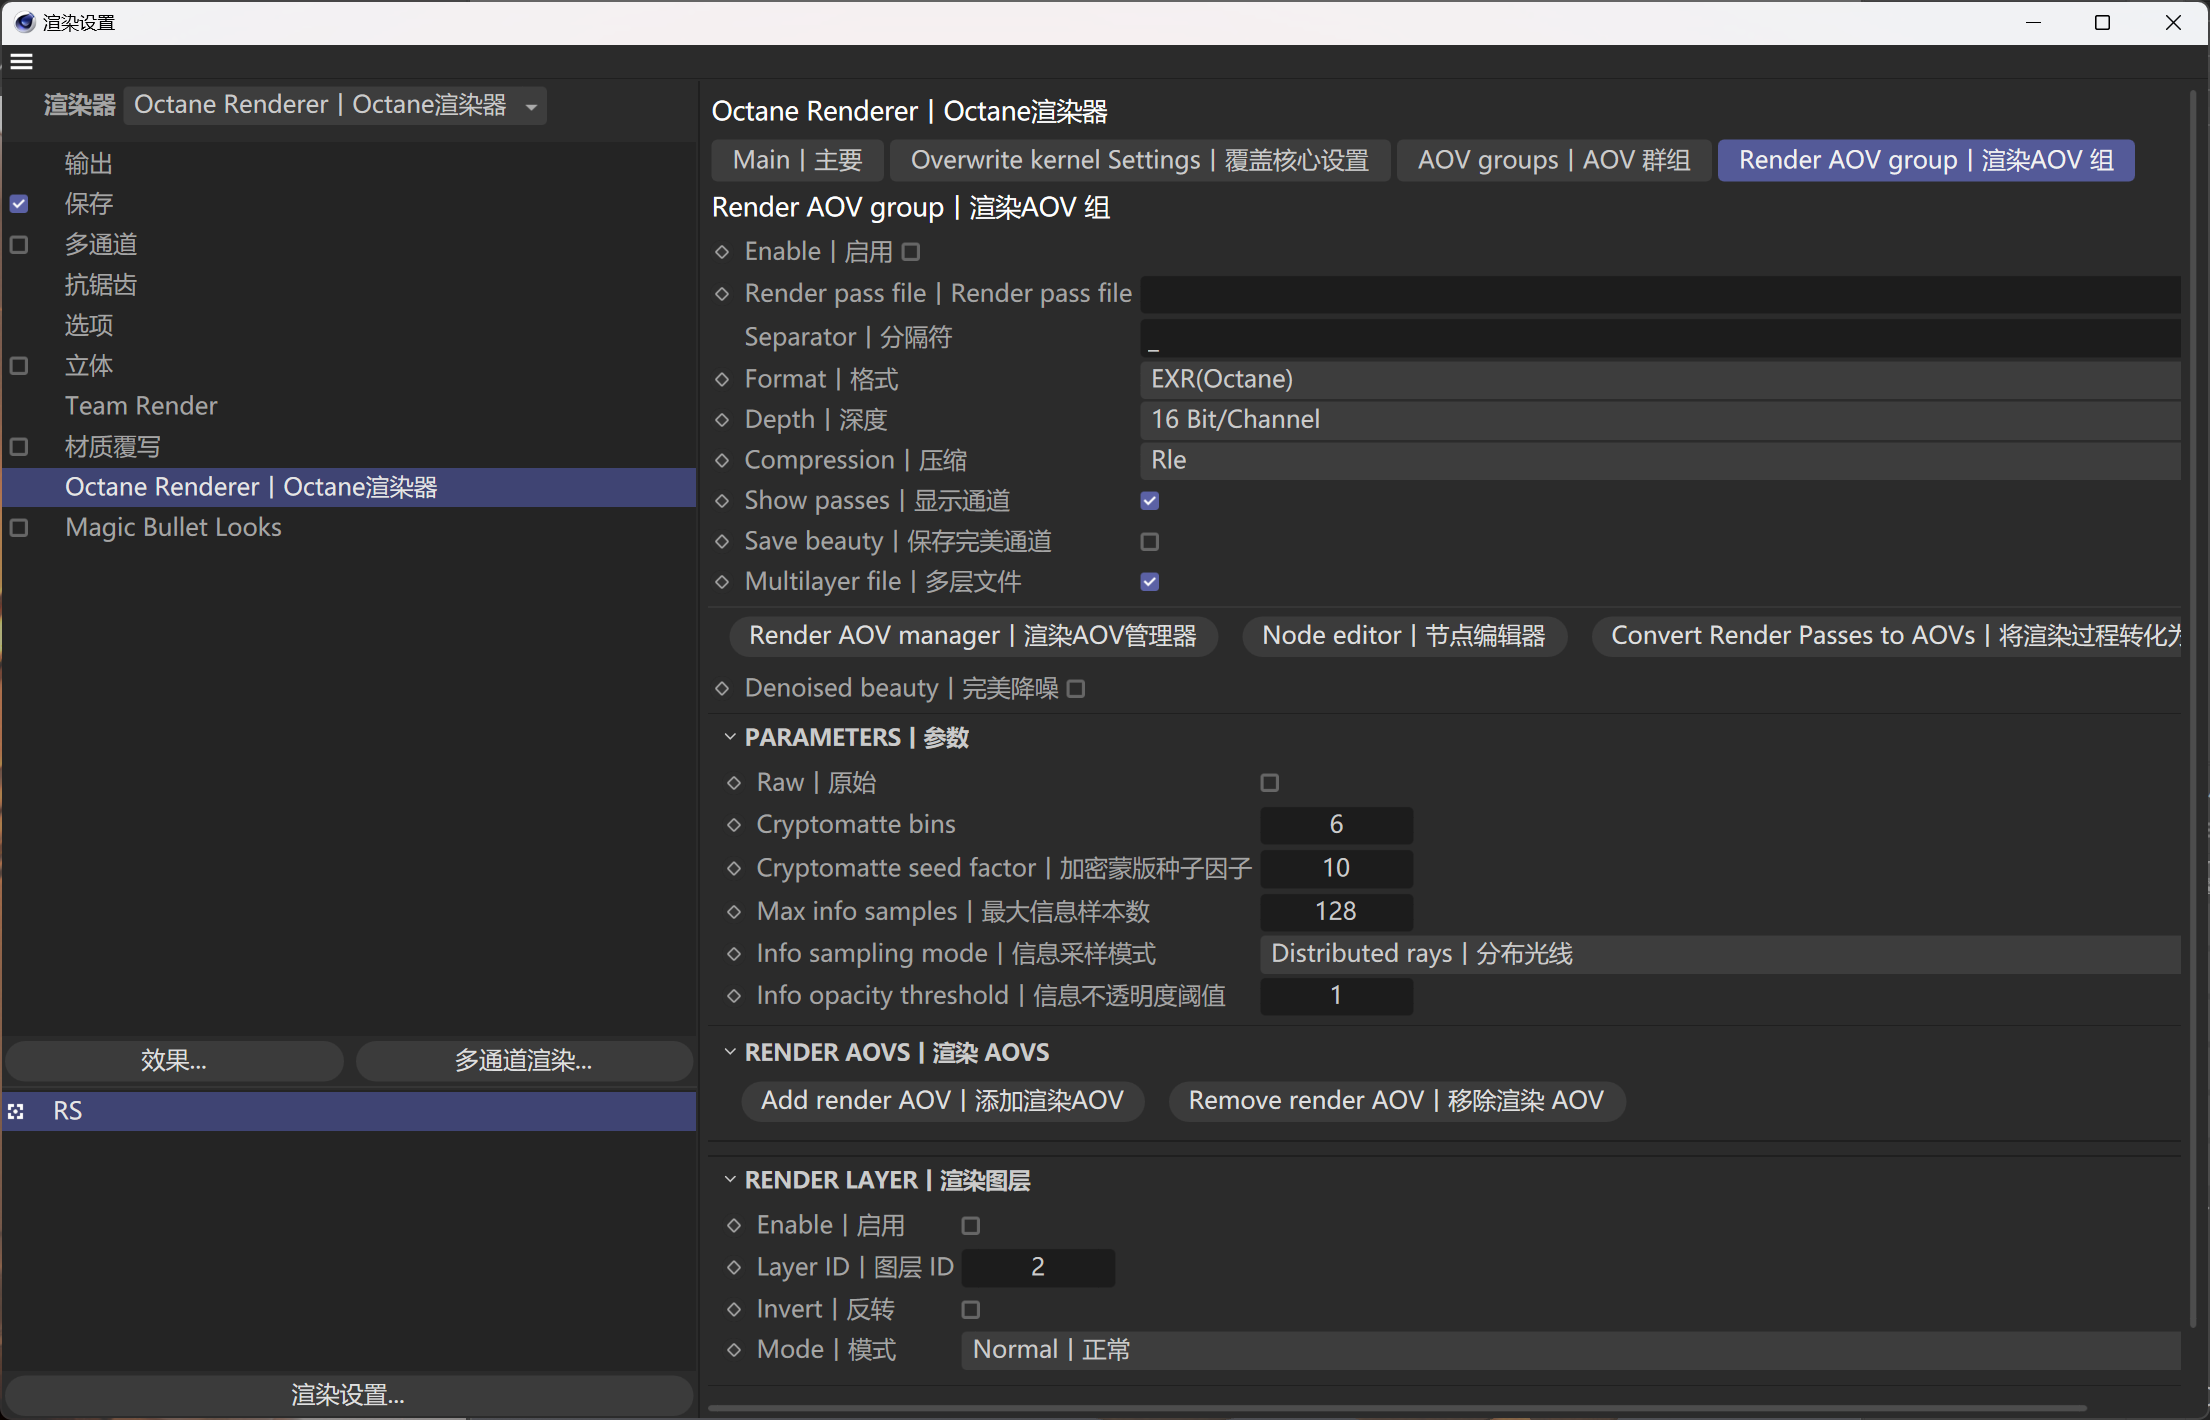Click keyframe diamond beside Max info samples

point(734,911)
